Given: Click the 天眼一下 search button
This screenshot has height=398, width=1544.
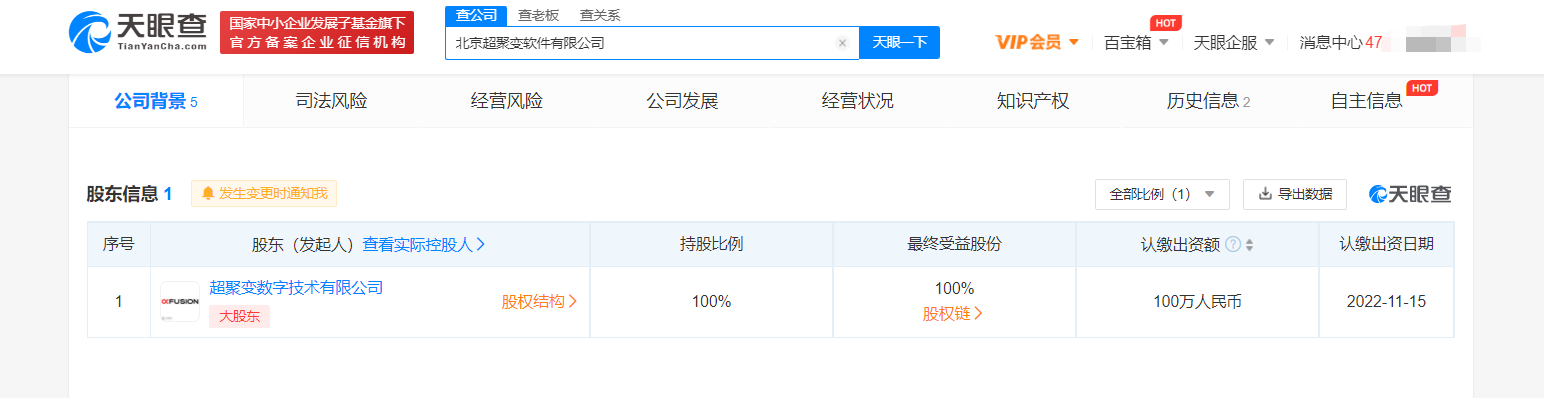Looking at the screenshot, I should click(x=899, y=43).
